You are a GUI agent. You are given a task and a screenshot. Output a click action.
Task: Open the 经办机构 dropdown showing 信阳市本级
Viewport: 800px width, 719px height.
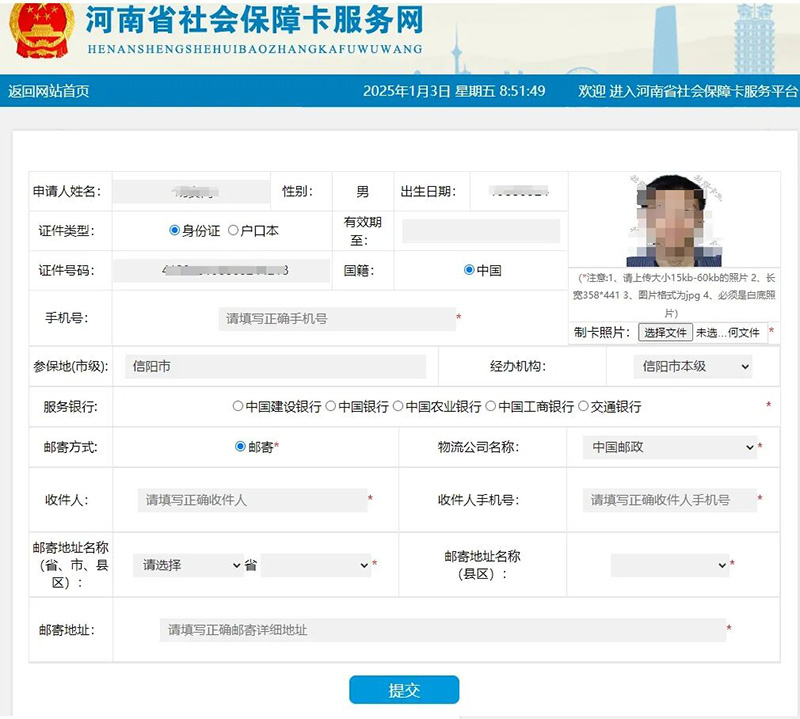pos(693,367)
